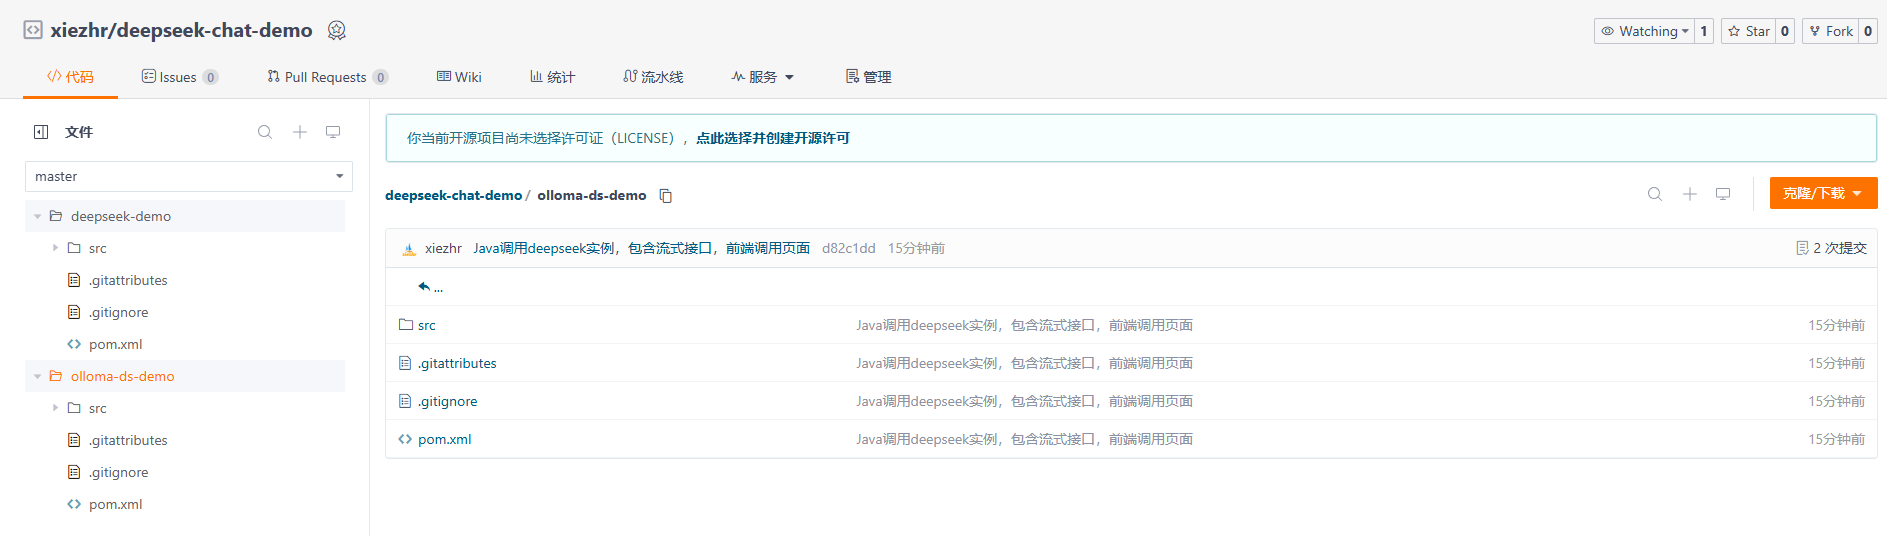Screen dimensions: 1887x537
Task: Star this repository
Action: [1748, 31]
